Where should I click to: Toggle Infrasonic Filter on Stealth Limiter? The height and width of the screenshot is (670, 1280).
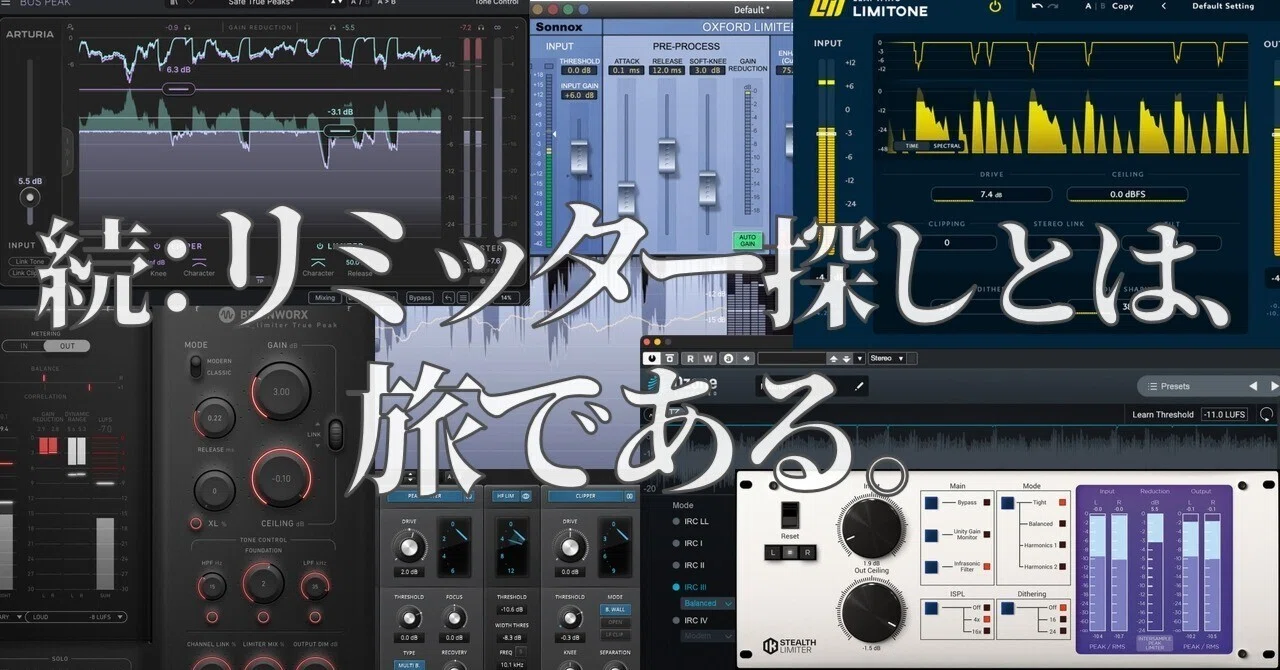[x=929, y=567]
